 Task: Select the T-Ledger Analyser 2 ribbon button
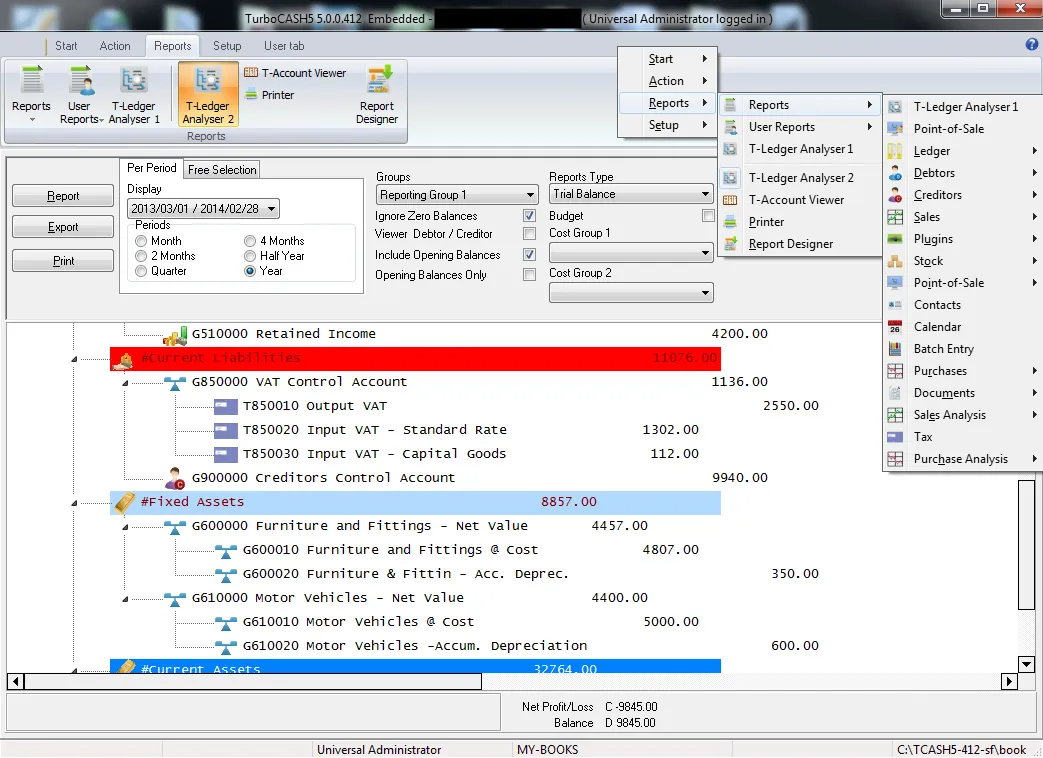[208, 93]
